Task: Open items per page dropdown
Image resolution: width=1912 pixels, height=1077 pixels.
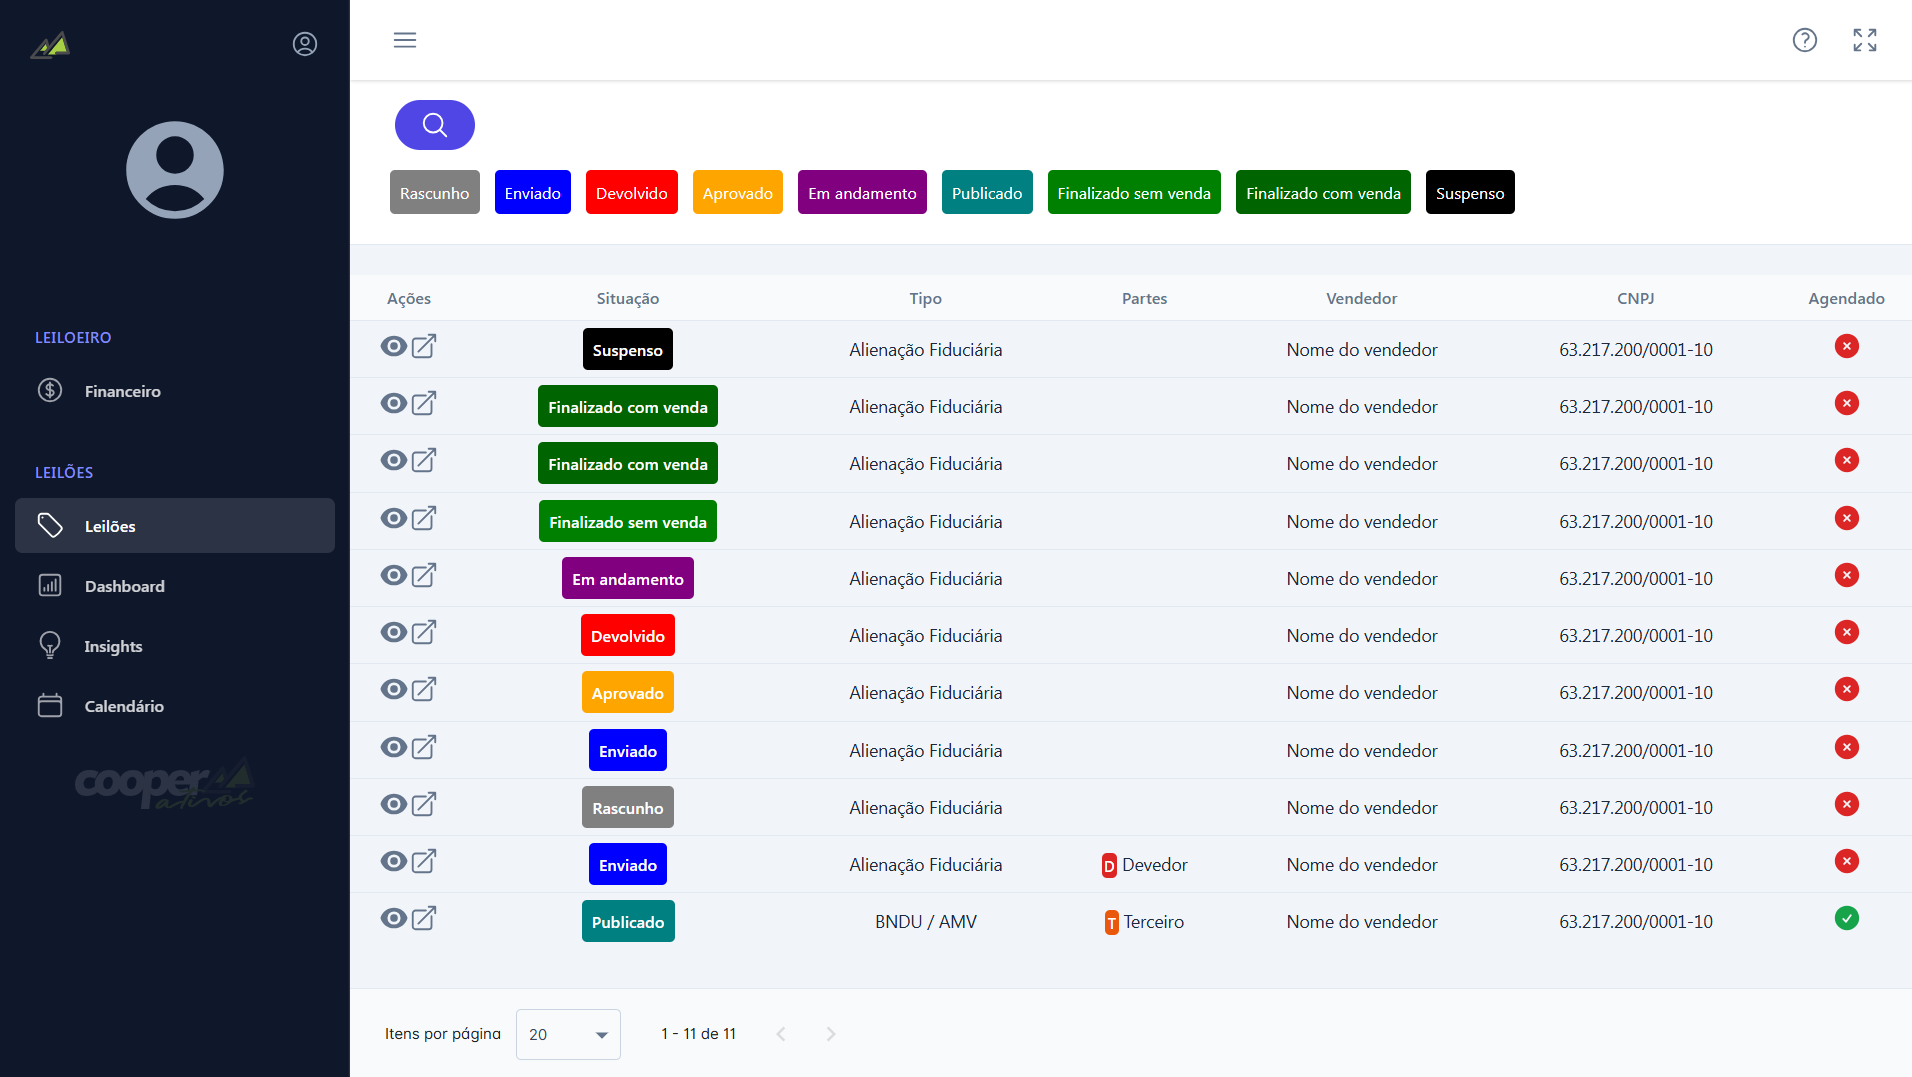Action: click(568, 1034)
